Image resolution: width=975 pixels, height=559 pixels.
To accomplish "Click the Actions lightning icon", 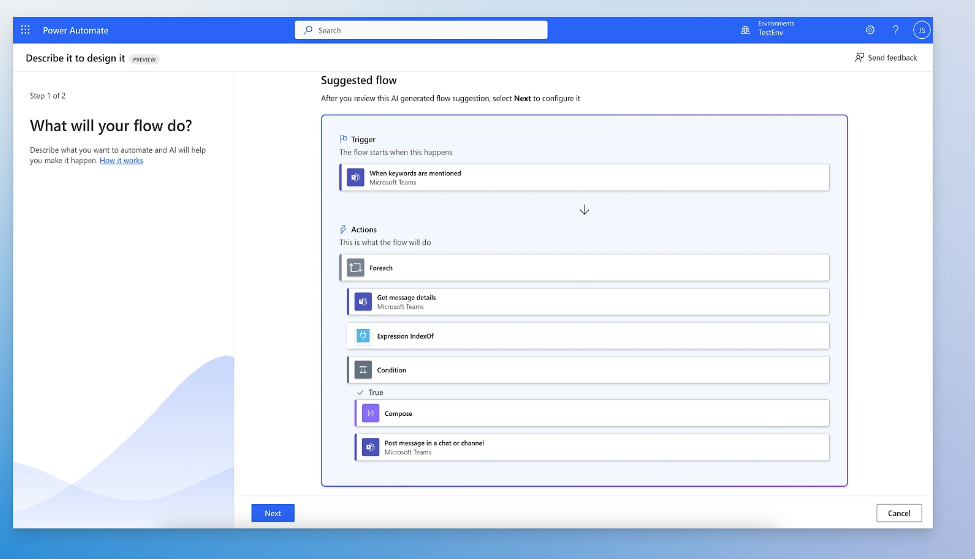I will pos(343,229).
